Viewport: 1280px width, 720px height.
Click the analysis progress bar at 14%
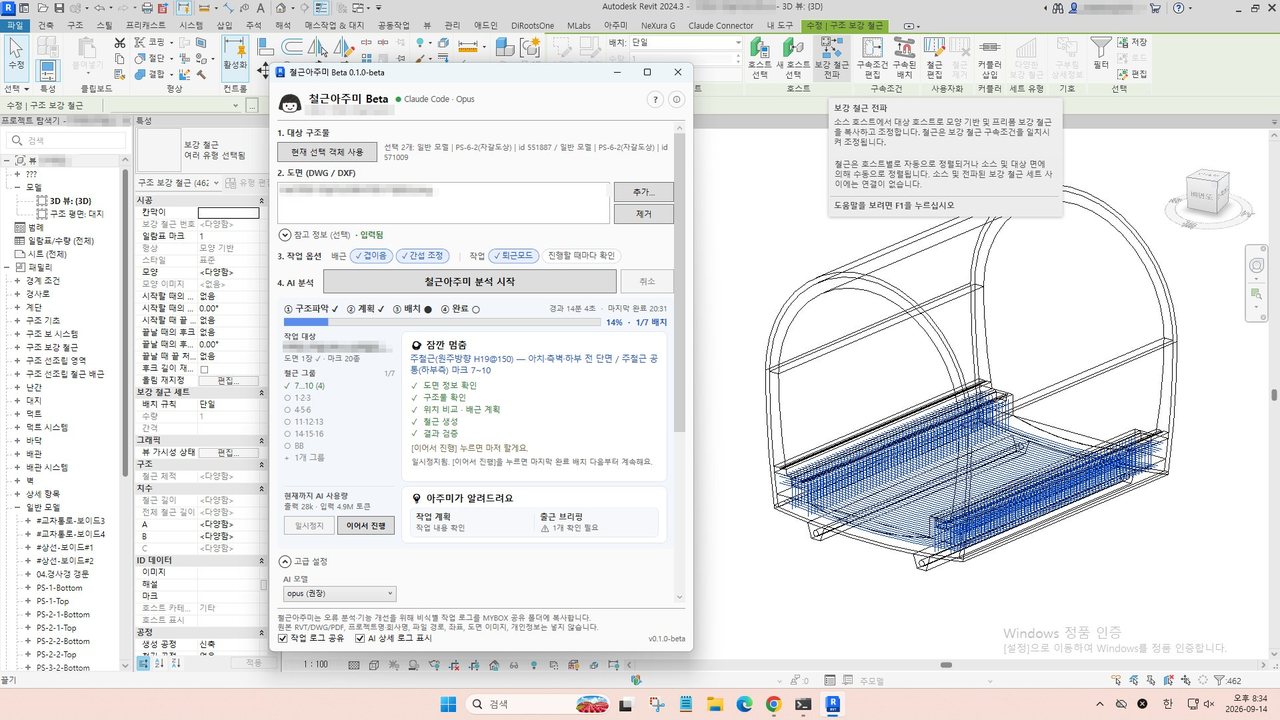[x=441, y=322]
